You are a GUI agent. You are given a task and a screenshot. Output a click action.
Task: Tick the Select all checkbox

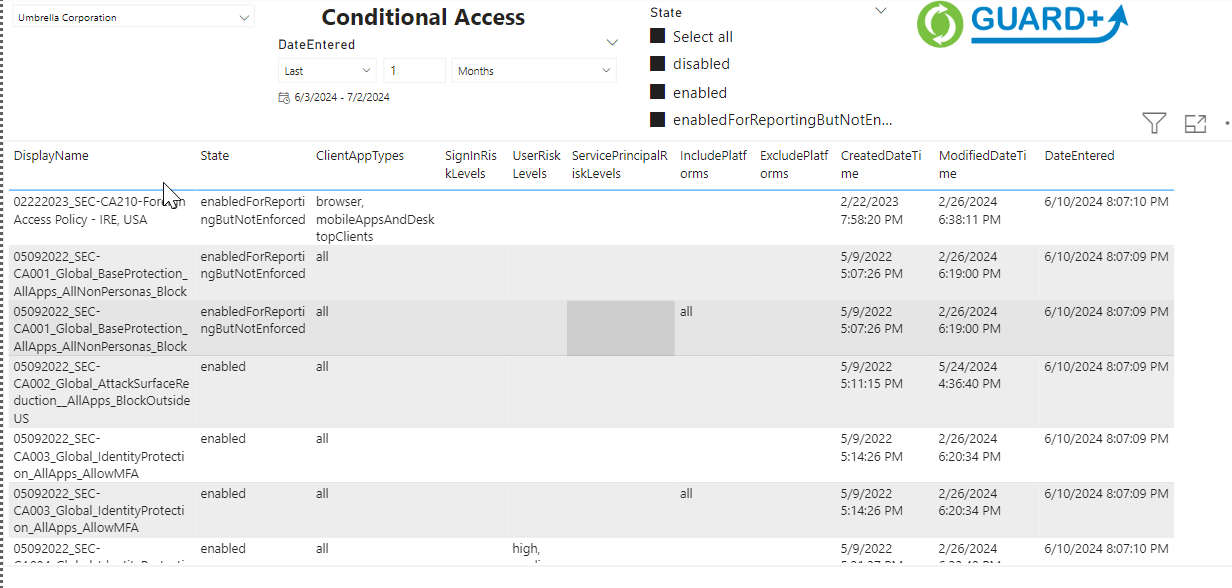(658, 36)
